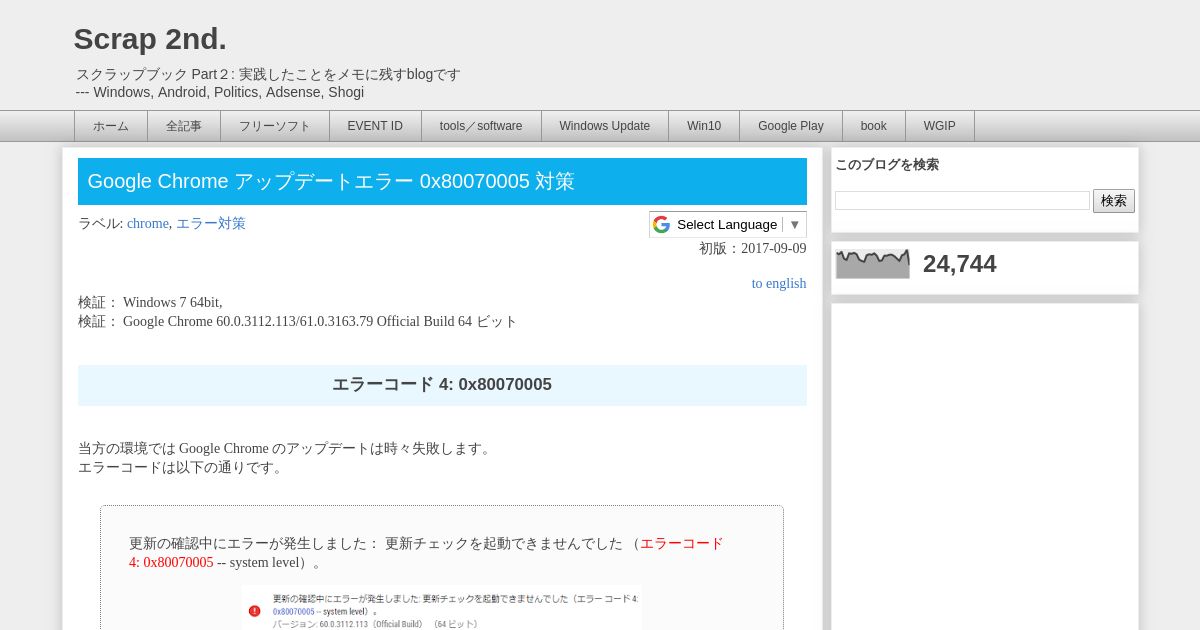The height and width of the screenshot is (630, 1200).
Task: Click the article title Google Chrome アップデートエラー
Action: coord(331,181)
